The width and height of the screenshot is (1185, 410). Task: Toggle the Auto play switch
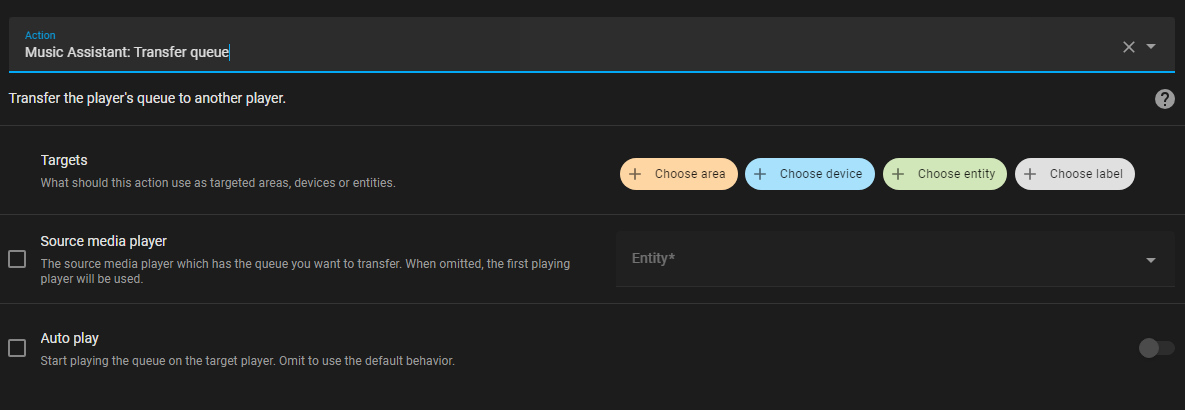pyautogui.click(x=1156, y=348)
